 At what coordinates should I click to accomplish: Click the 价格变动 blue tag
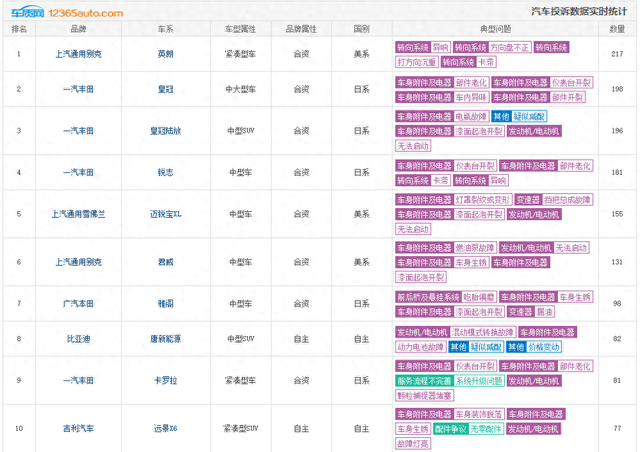point(544,347)
